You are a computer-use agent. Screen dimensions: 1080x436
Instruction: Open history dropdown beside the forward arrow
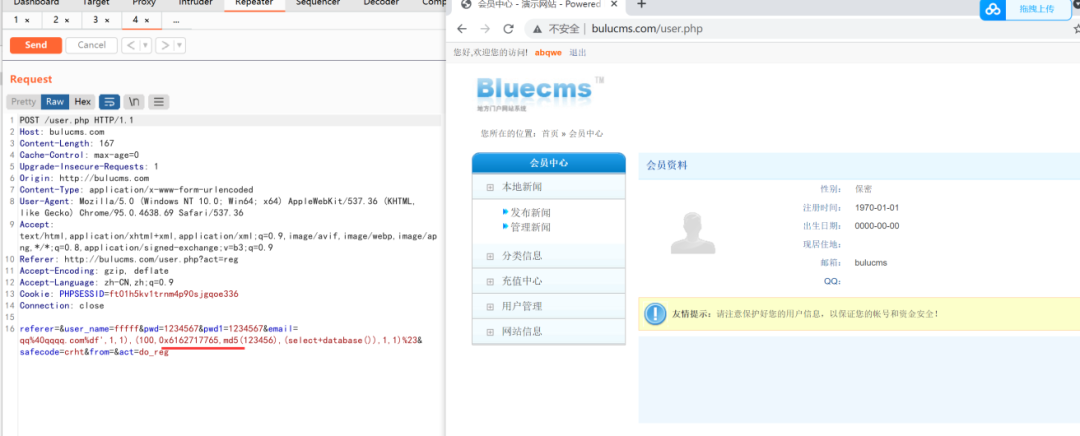coord(179,45)
